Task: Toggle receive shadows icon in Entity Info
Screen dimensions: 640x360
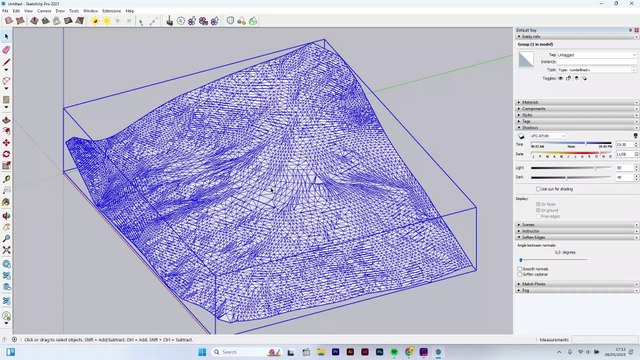Action: [576, 78]
